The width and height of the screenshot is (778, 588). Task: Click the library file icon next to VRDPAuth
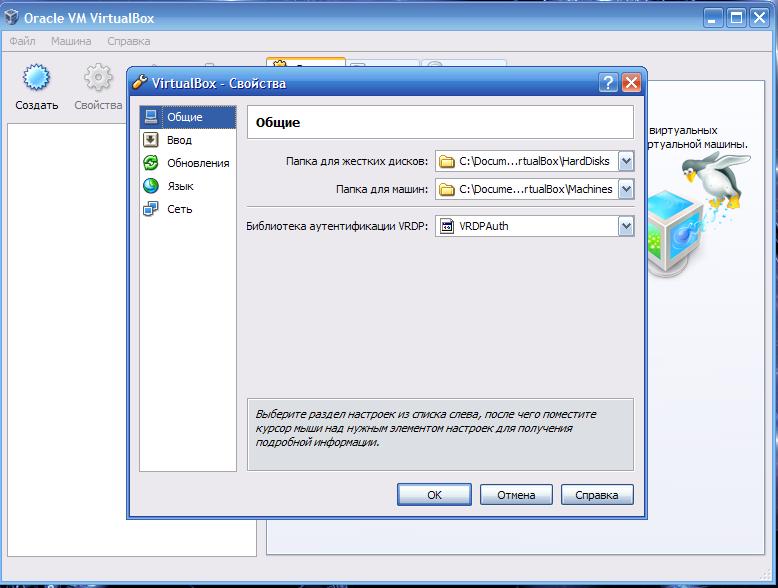tap(447, 226)
